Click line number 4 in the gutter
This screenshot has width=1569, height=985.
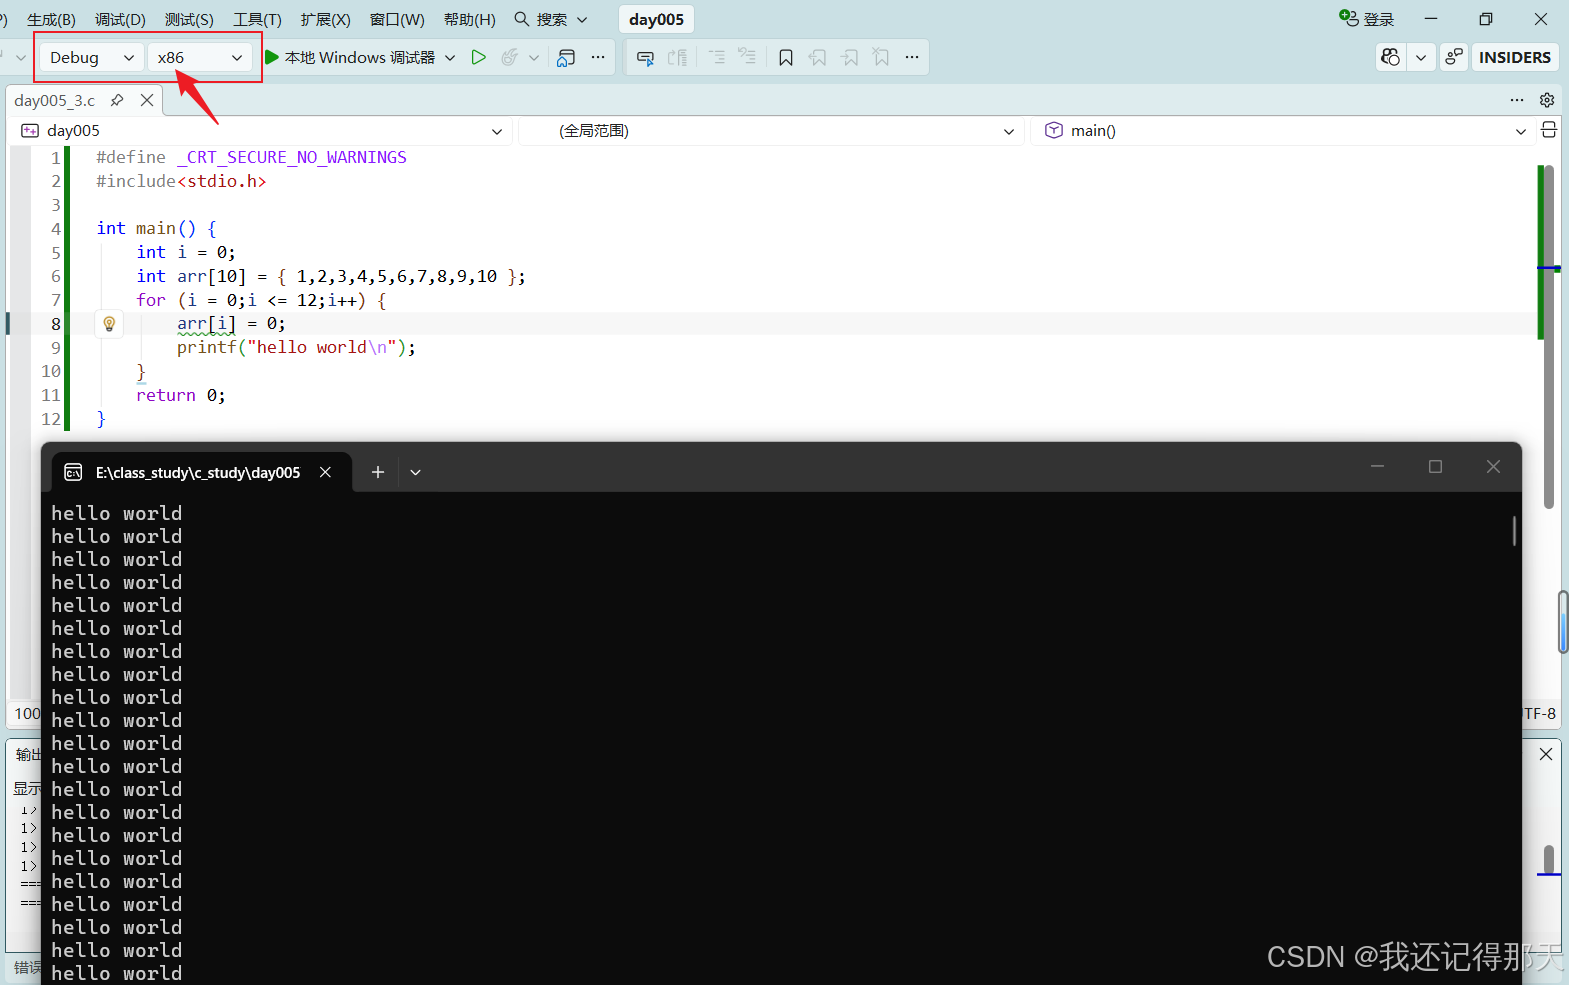[55, 229]
